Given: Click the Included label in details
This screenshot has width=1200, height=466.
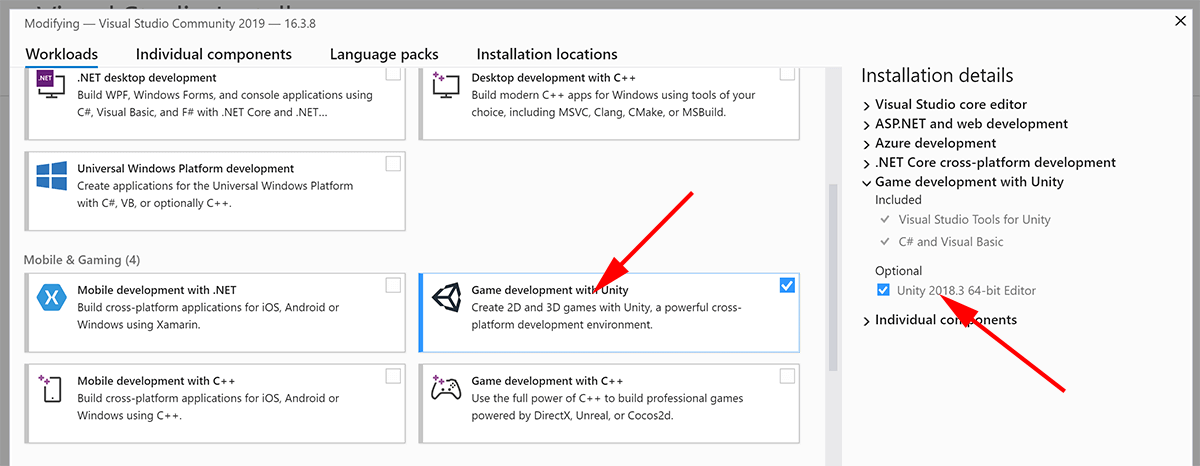Looking at the screenshot, I should (898, 199).
